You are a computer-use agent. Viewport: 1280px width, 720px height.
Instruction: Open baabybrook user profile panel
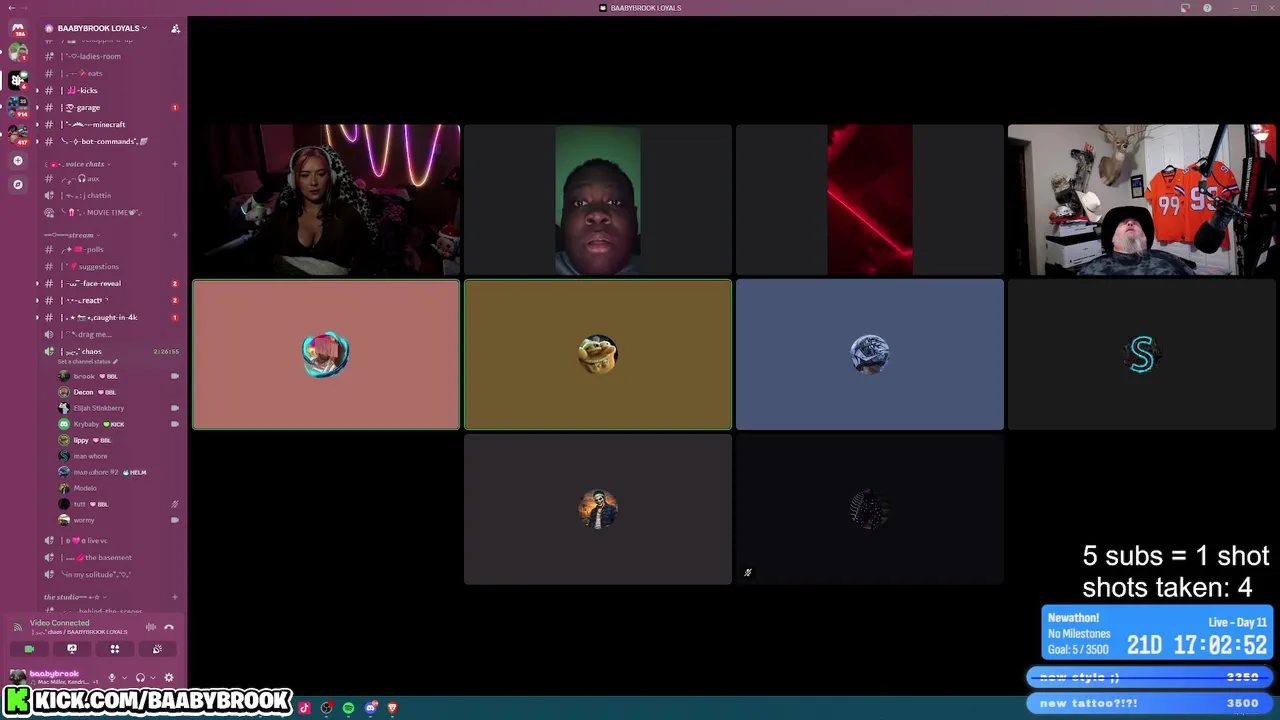pyautogui.click(x=55, y=677)
